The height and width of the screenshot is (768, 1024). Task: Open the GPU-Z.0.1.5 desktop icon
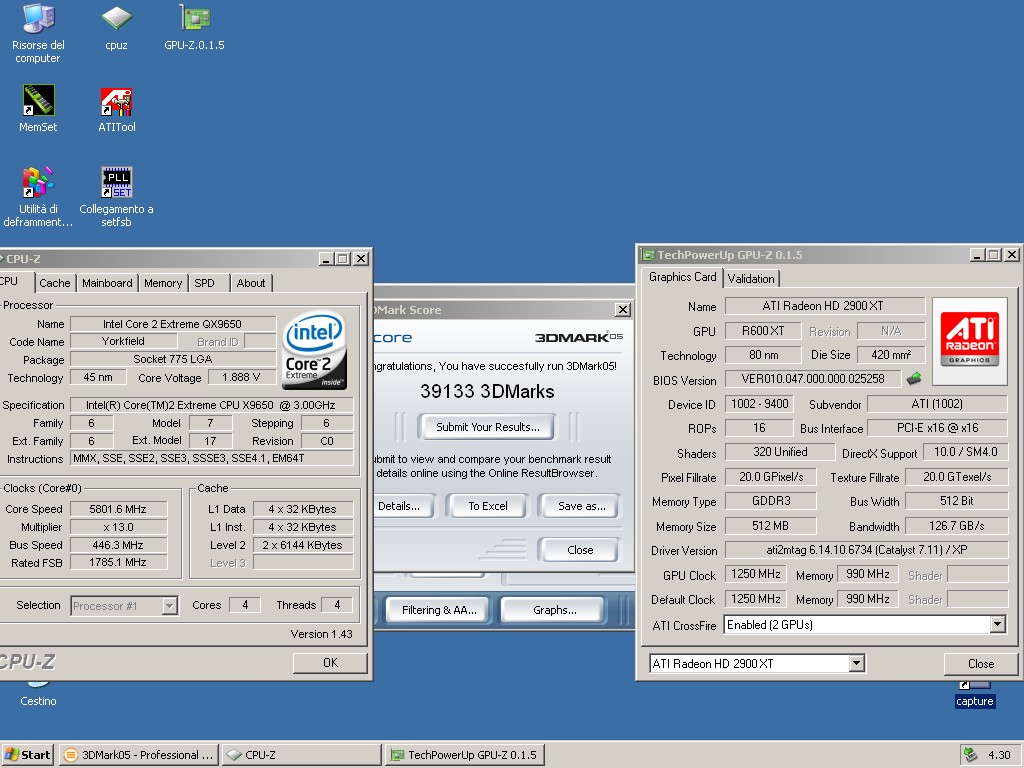[x=195, y=27]
